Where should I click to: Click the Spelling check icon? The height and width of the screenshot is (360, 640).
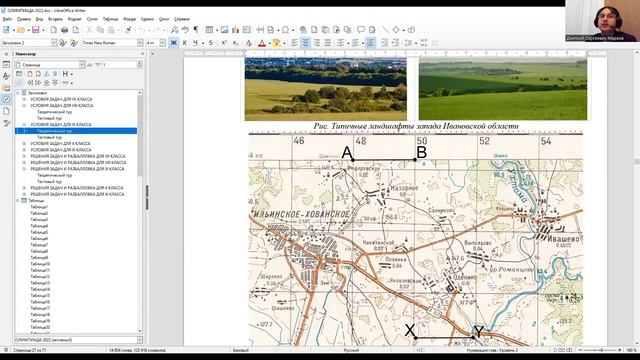coord(185,30)
